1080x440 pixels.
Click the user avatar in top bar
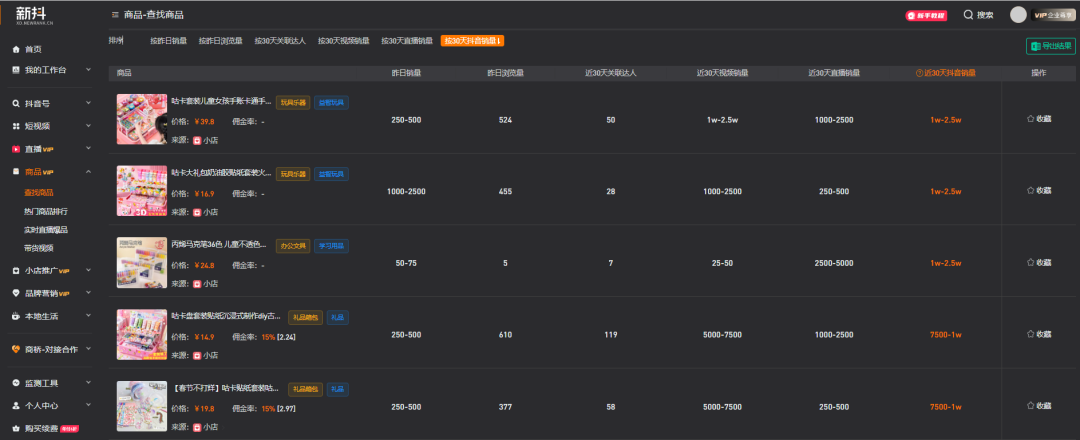click(x=1018, y=15)
